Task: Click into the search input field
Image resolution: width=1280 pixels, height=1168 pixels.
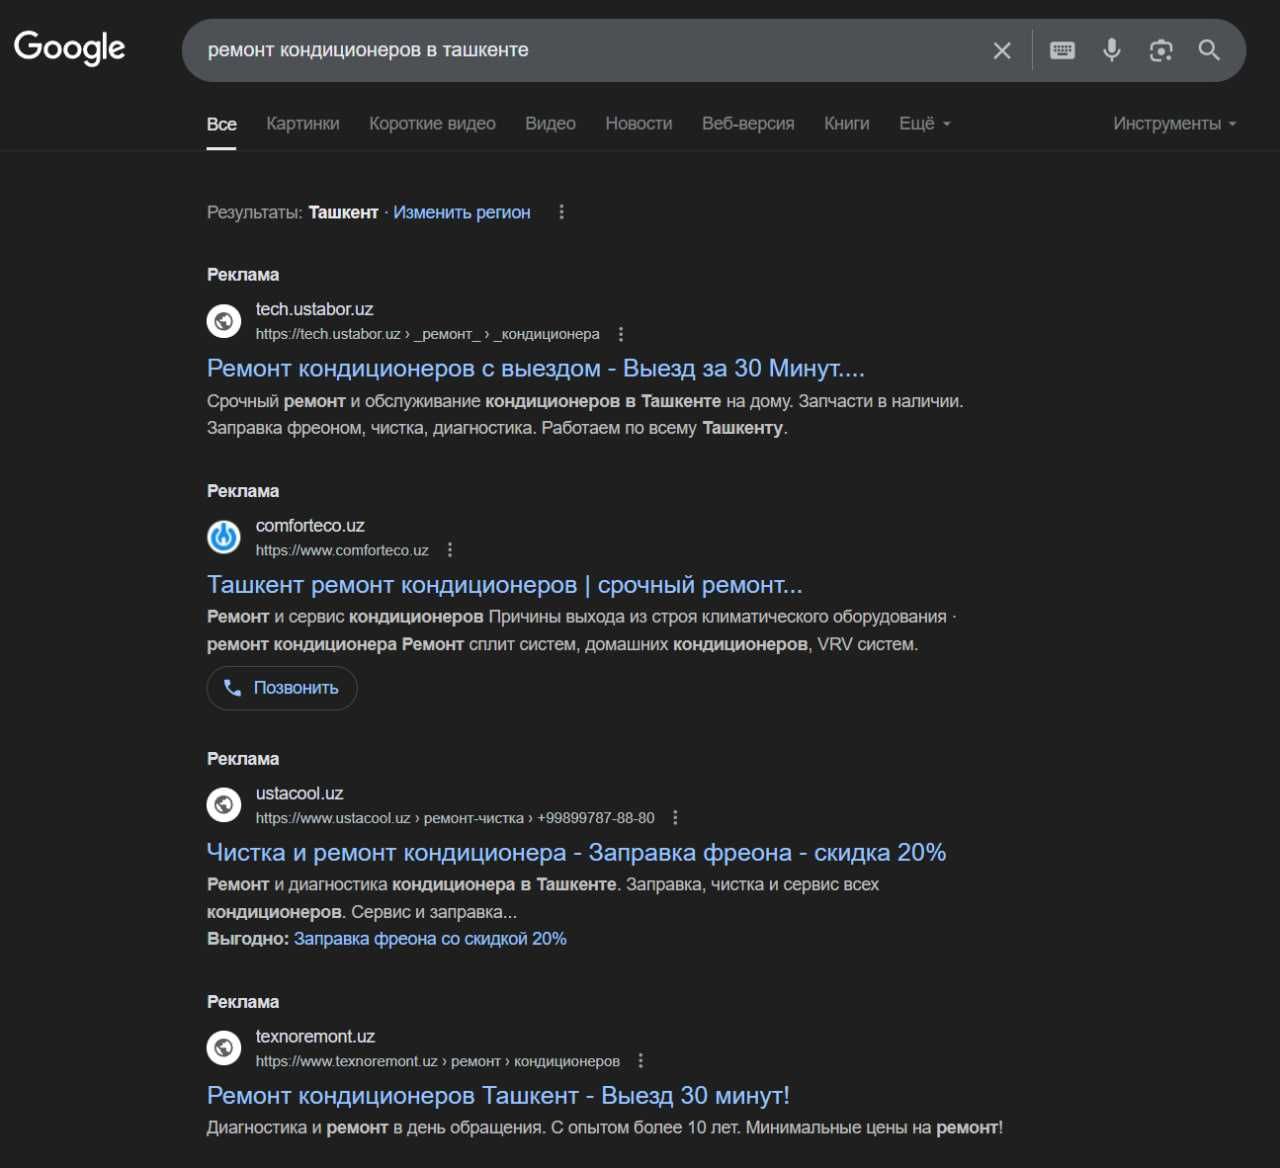Action: click(590, 50)
